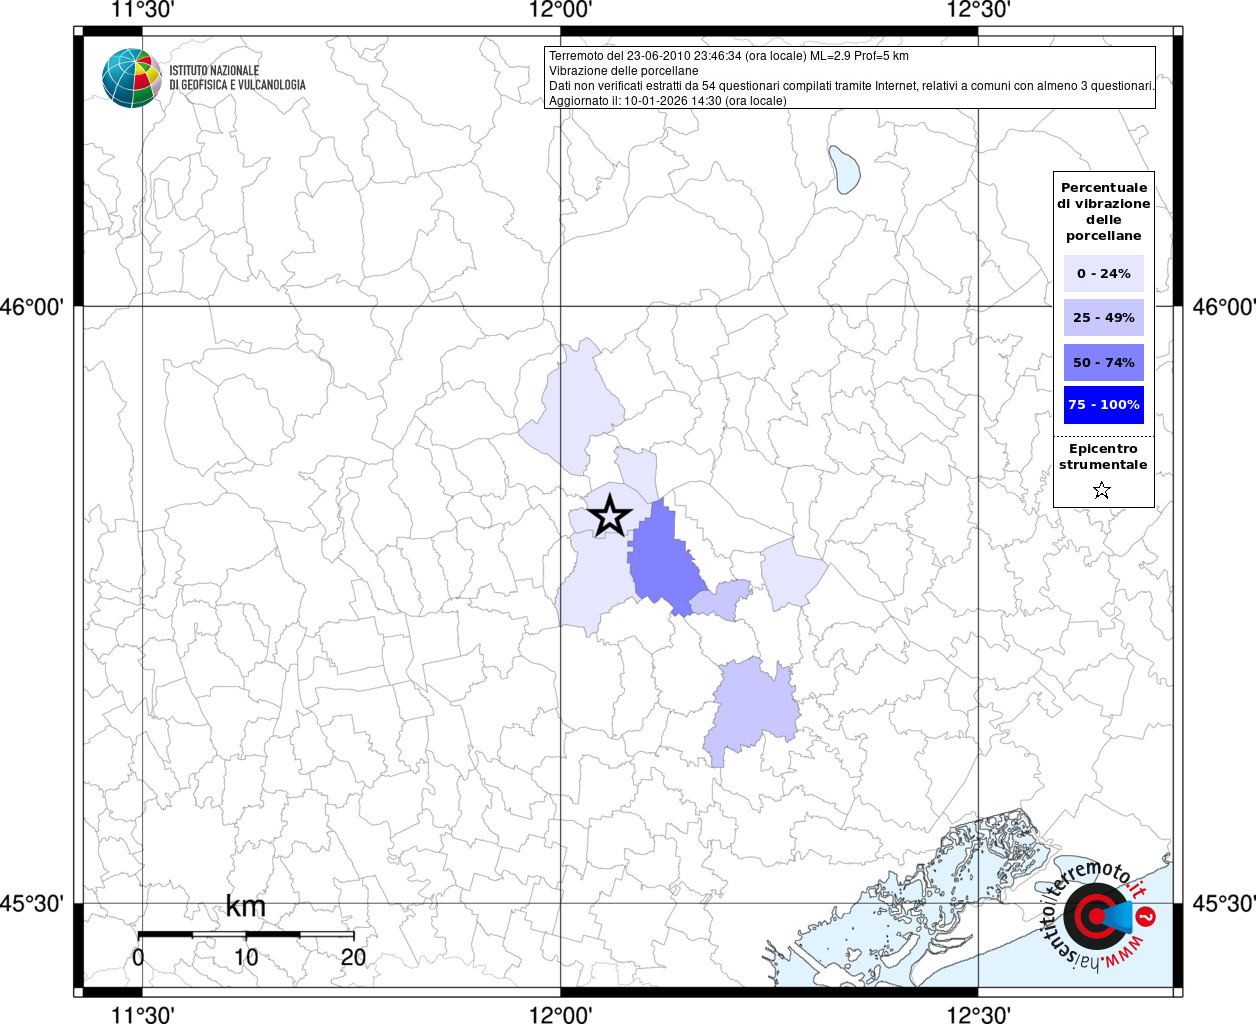This screenshot has width=1256, height=1024.
Task: Click the 'Istituto Nazionale di Geofisica e Vulcanologia' text
Action: [x=237, y=78]
